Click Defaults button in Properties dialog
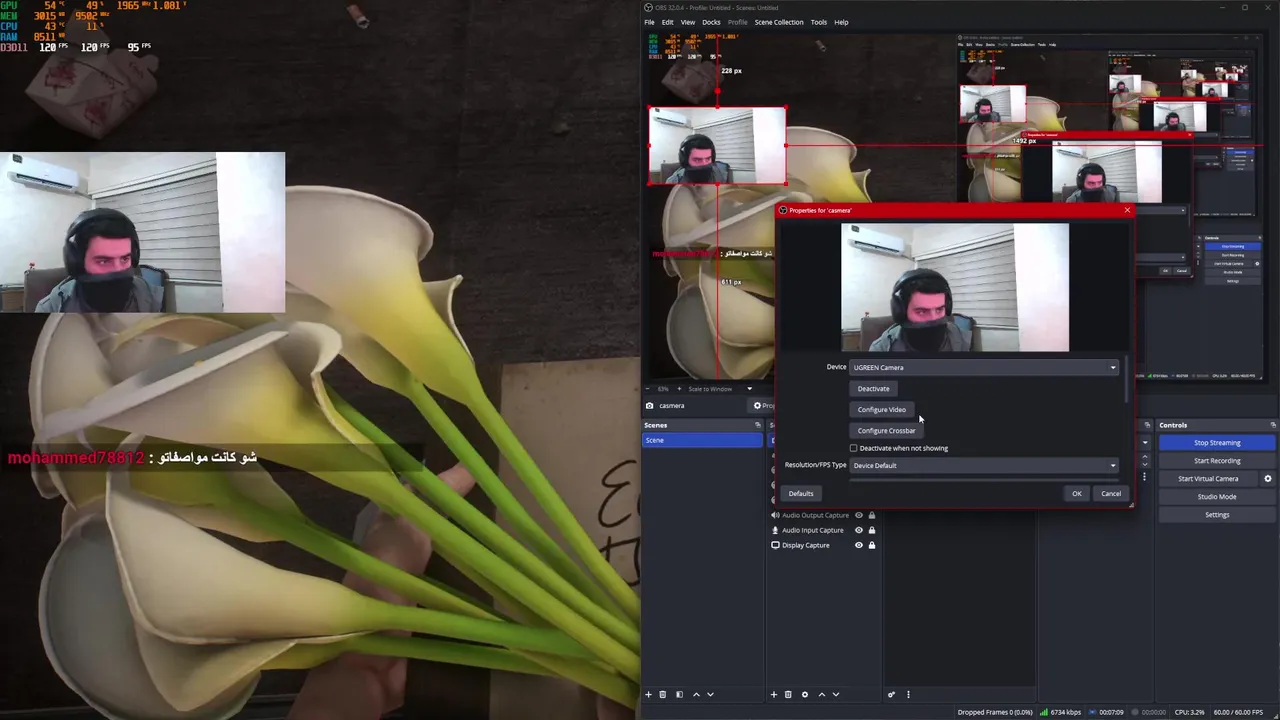 pos(801,493)
